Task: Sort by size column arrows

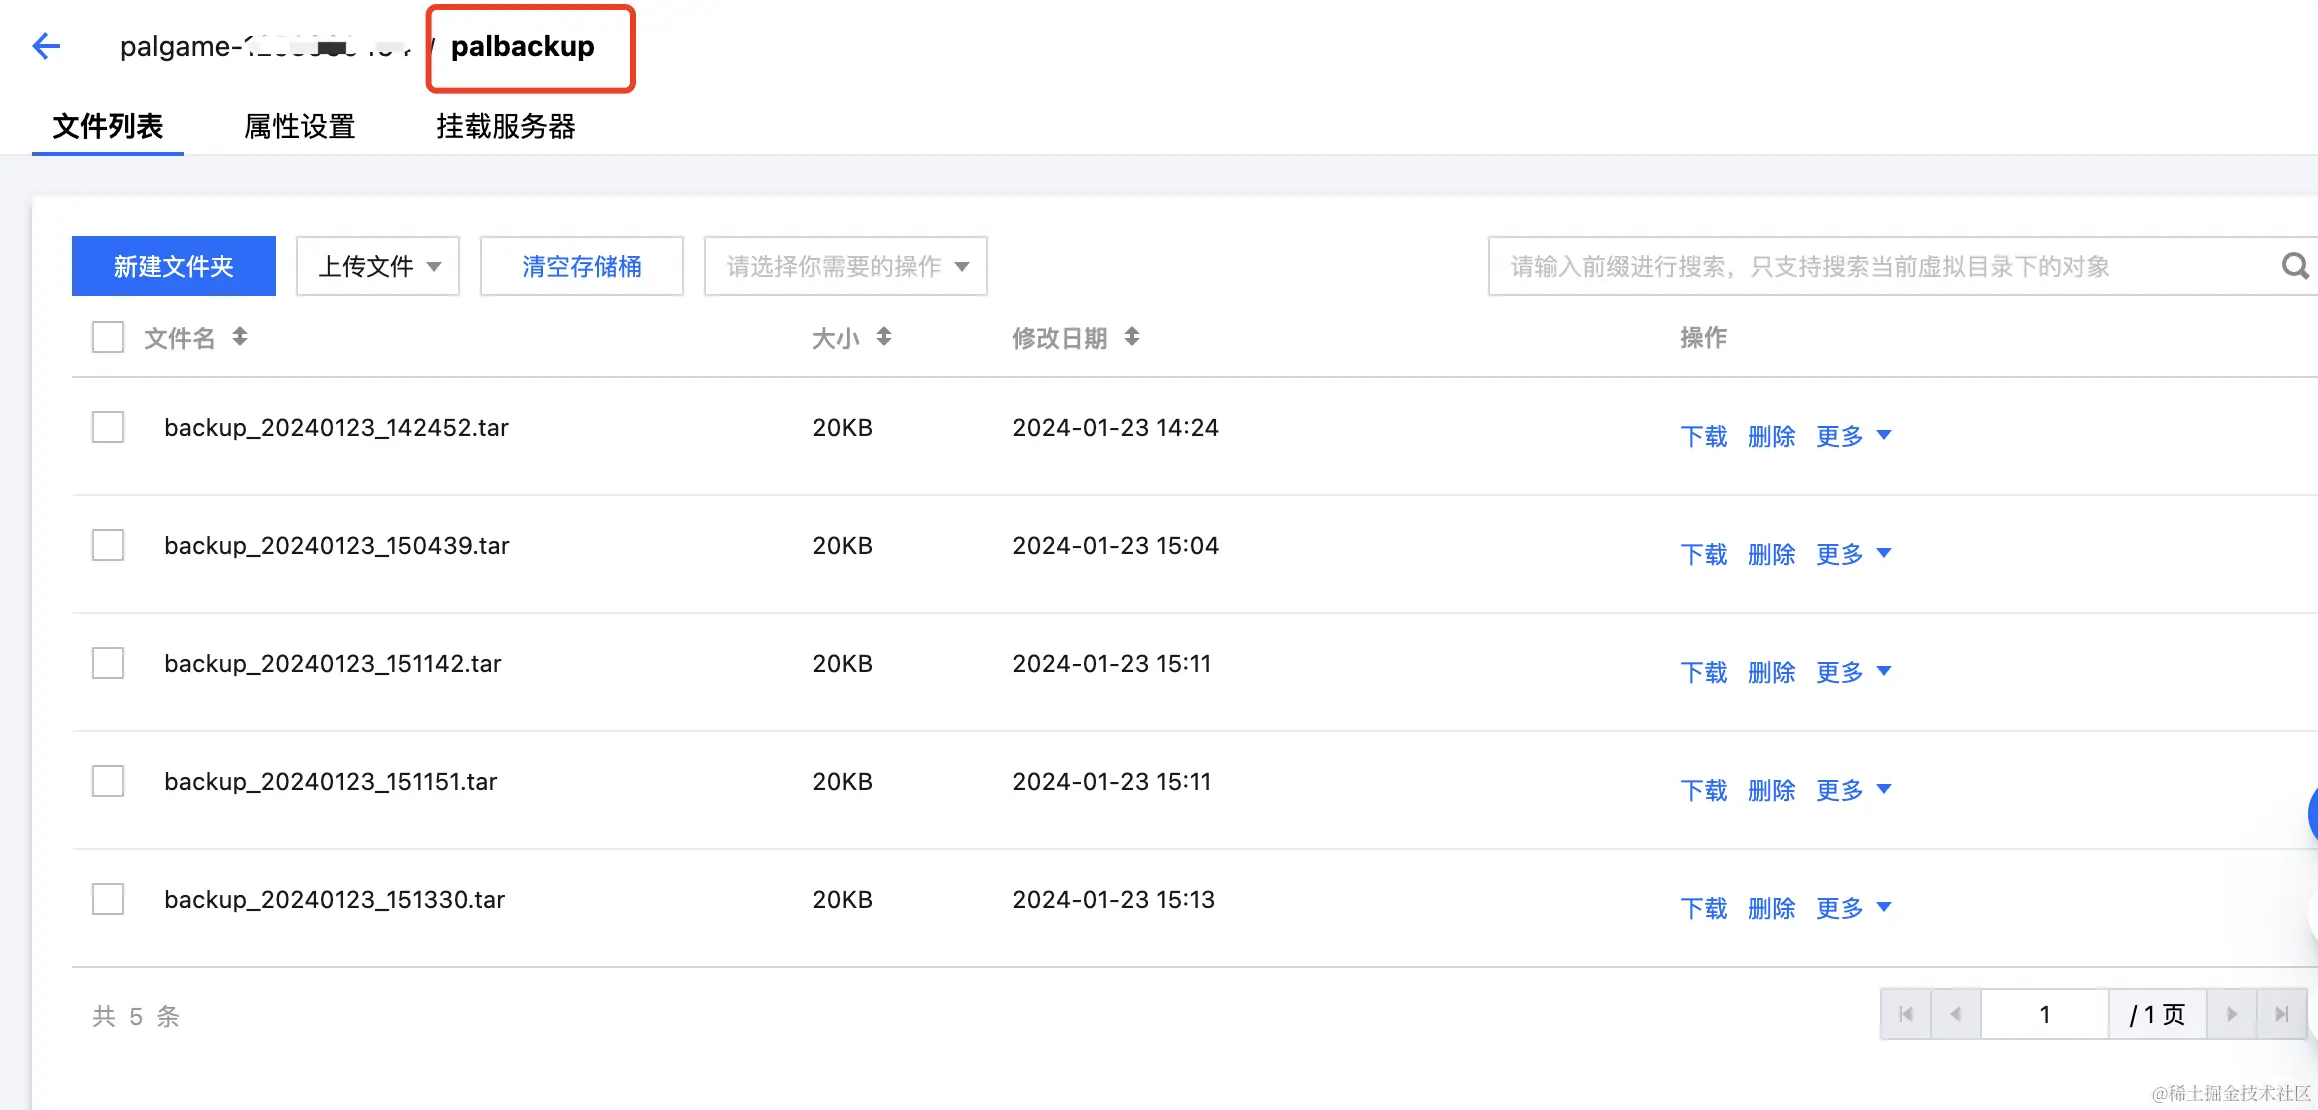Action: click(884, 337)
